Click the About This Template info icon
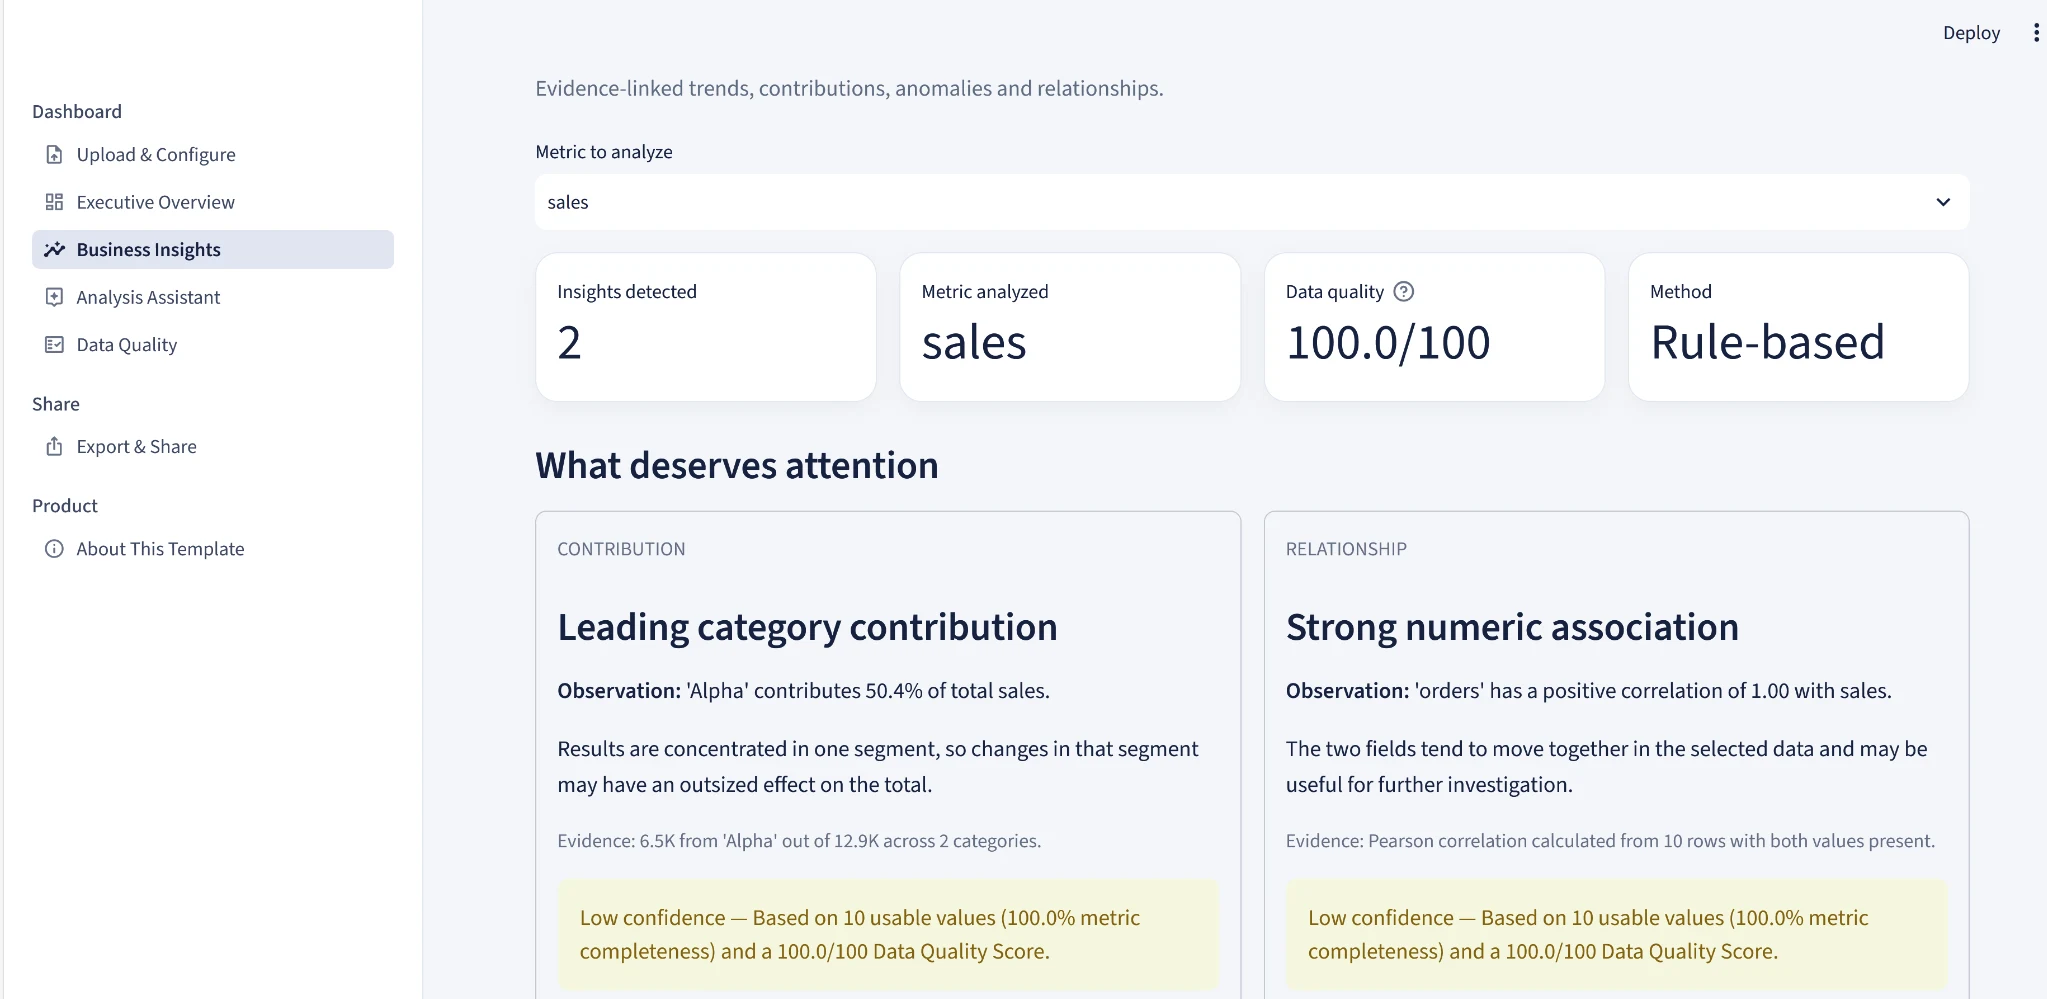The height and width of the screenshot is (999, 2047). 54,549
